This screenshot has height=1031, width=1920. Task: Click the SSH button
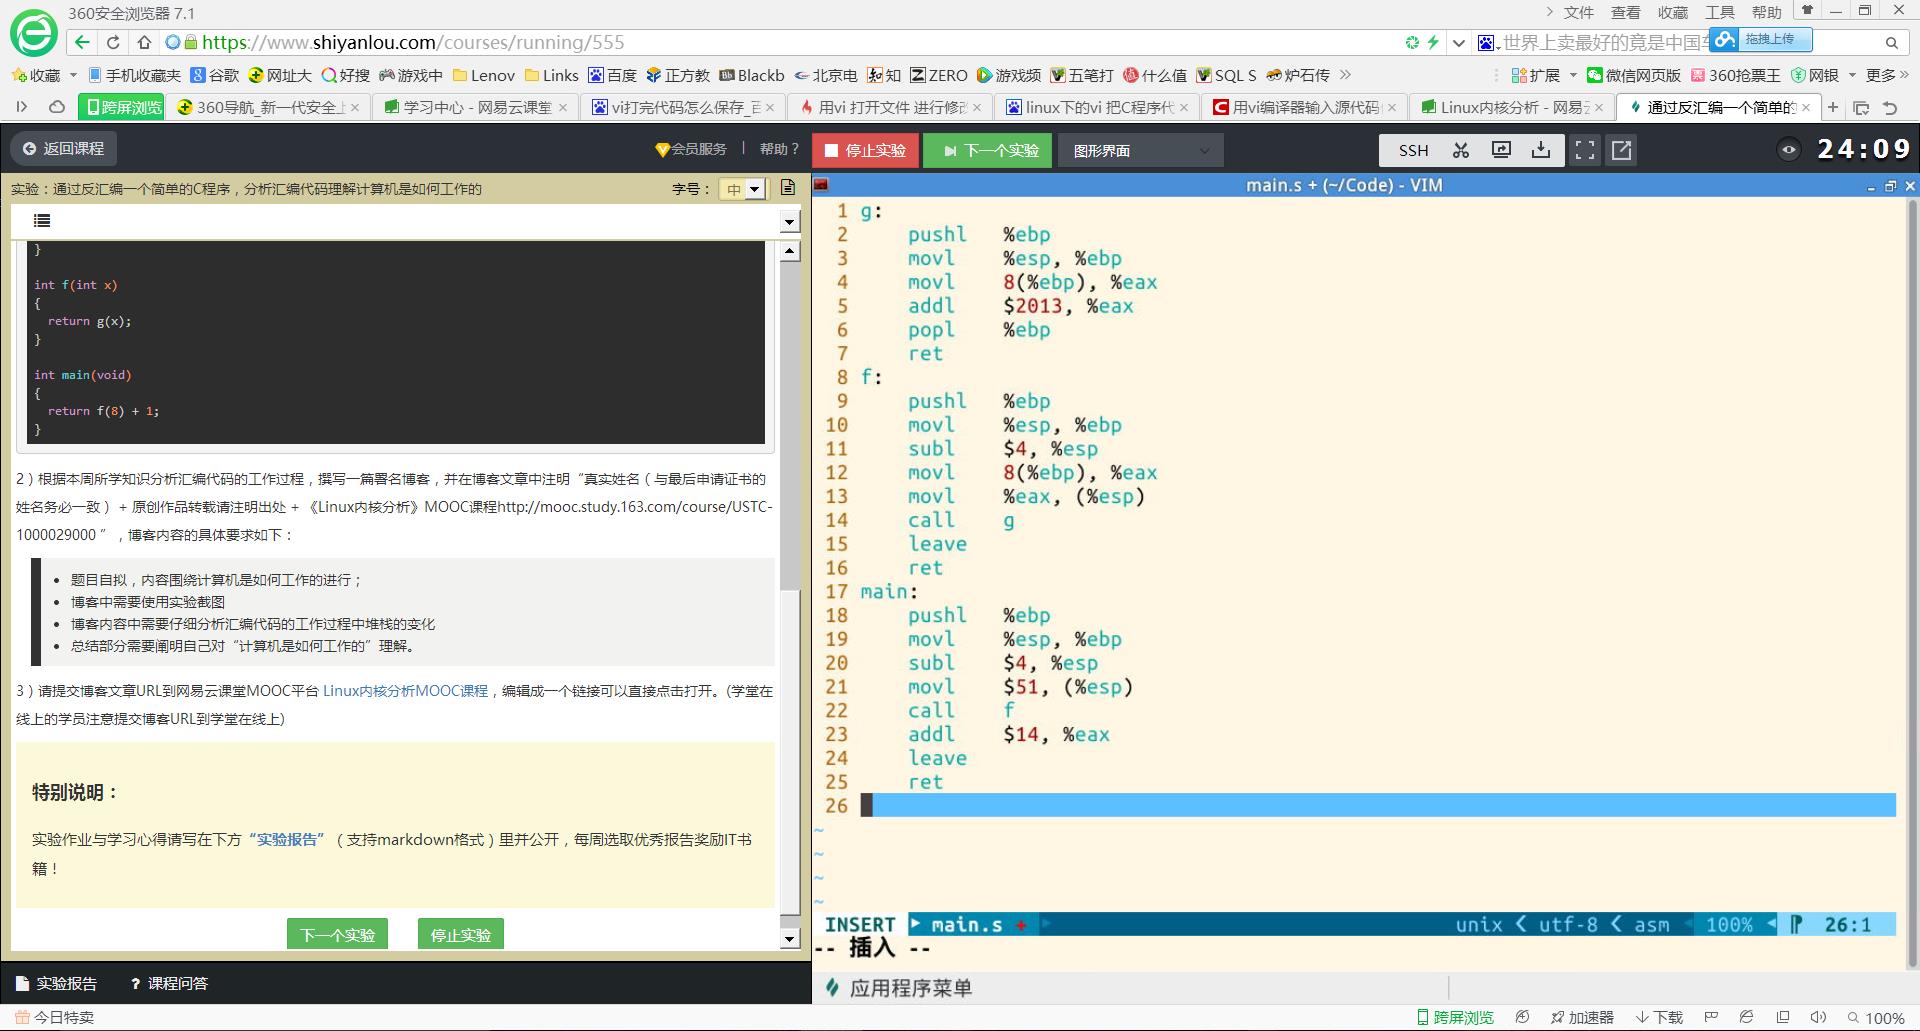[1413, 150]
